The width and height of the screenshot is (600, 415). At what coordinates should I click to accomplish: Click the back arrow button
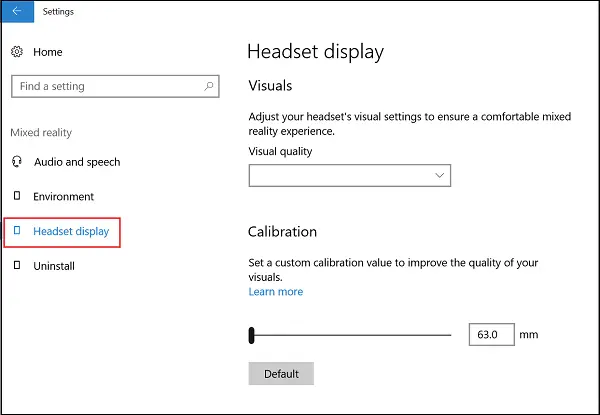17,11
